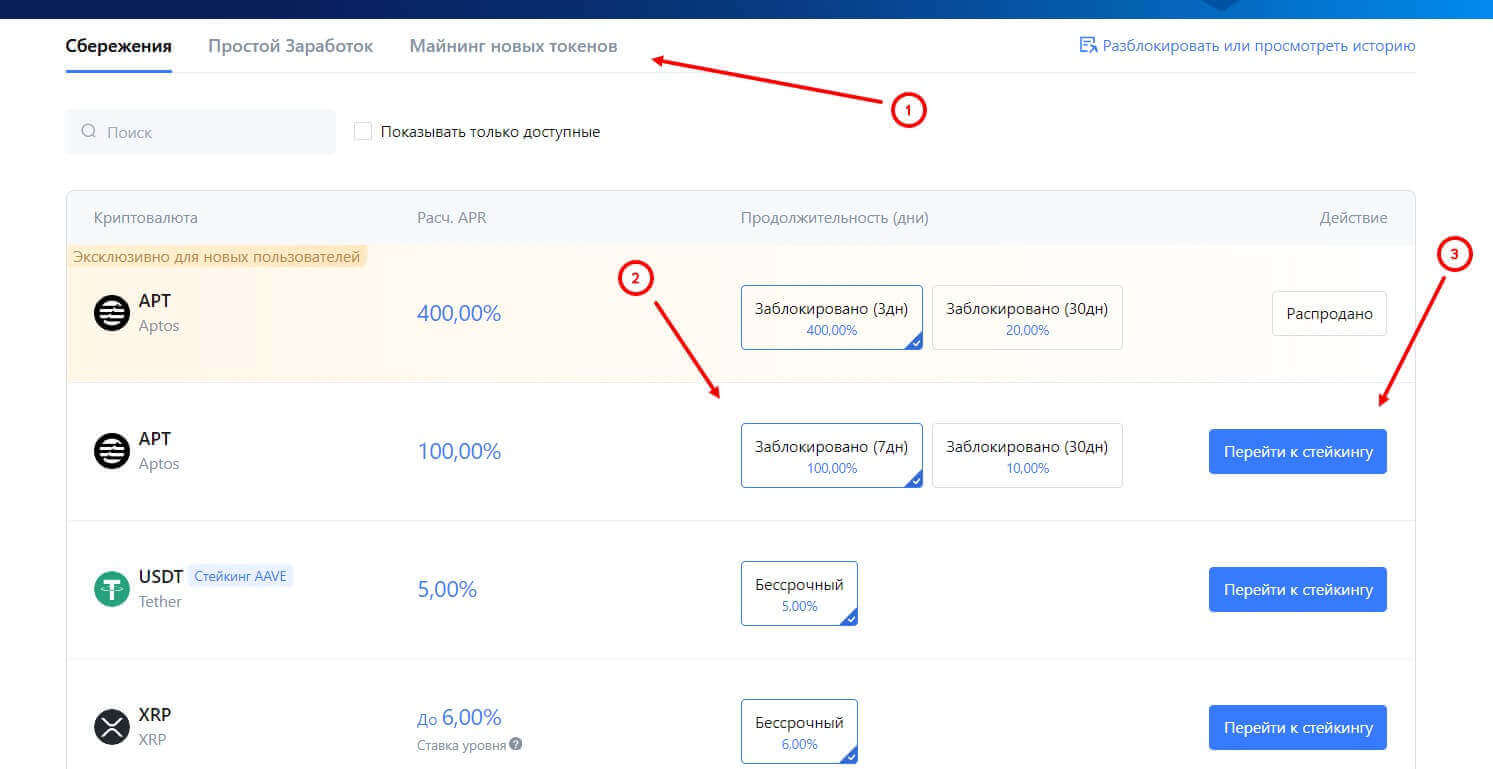
Task: Select Заблокировано (3дн) 400% duration option
Action: coord(831,317)
